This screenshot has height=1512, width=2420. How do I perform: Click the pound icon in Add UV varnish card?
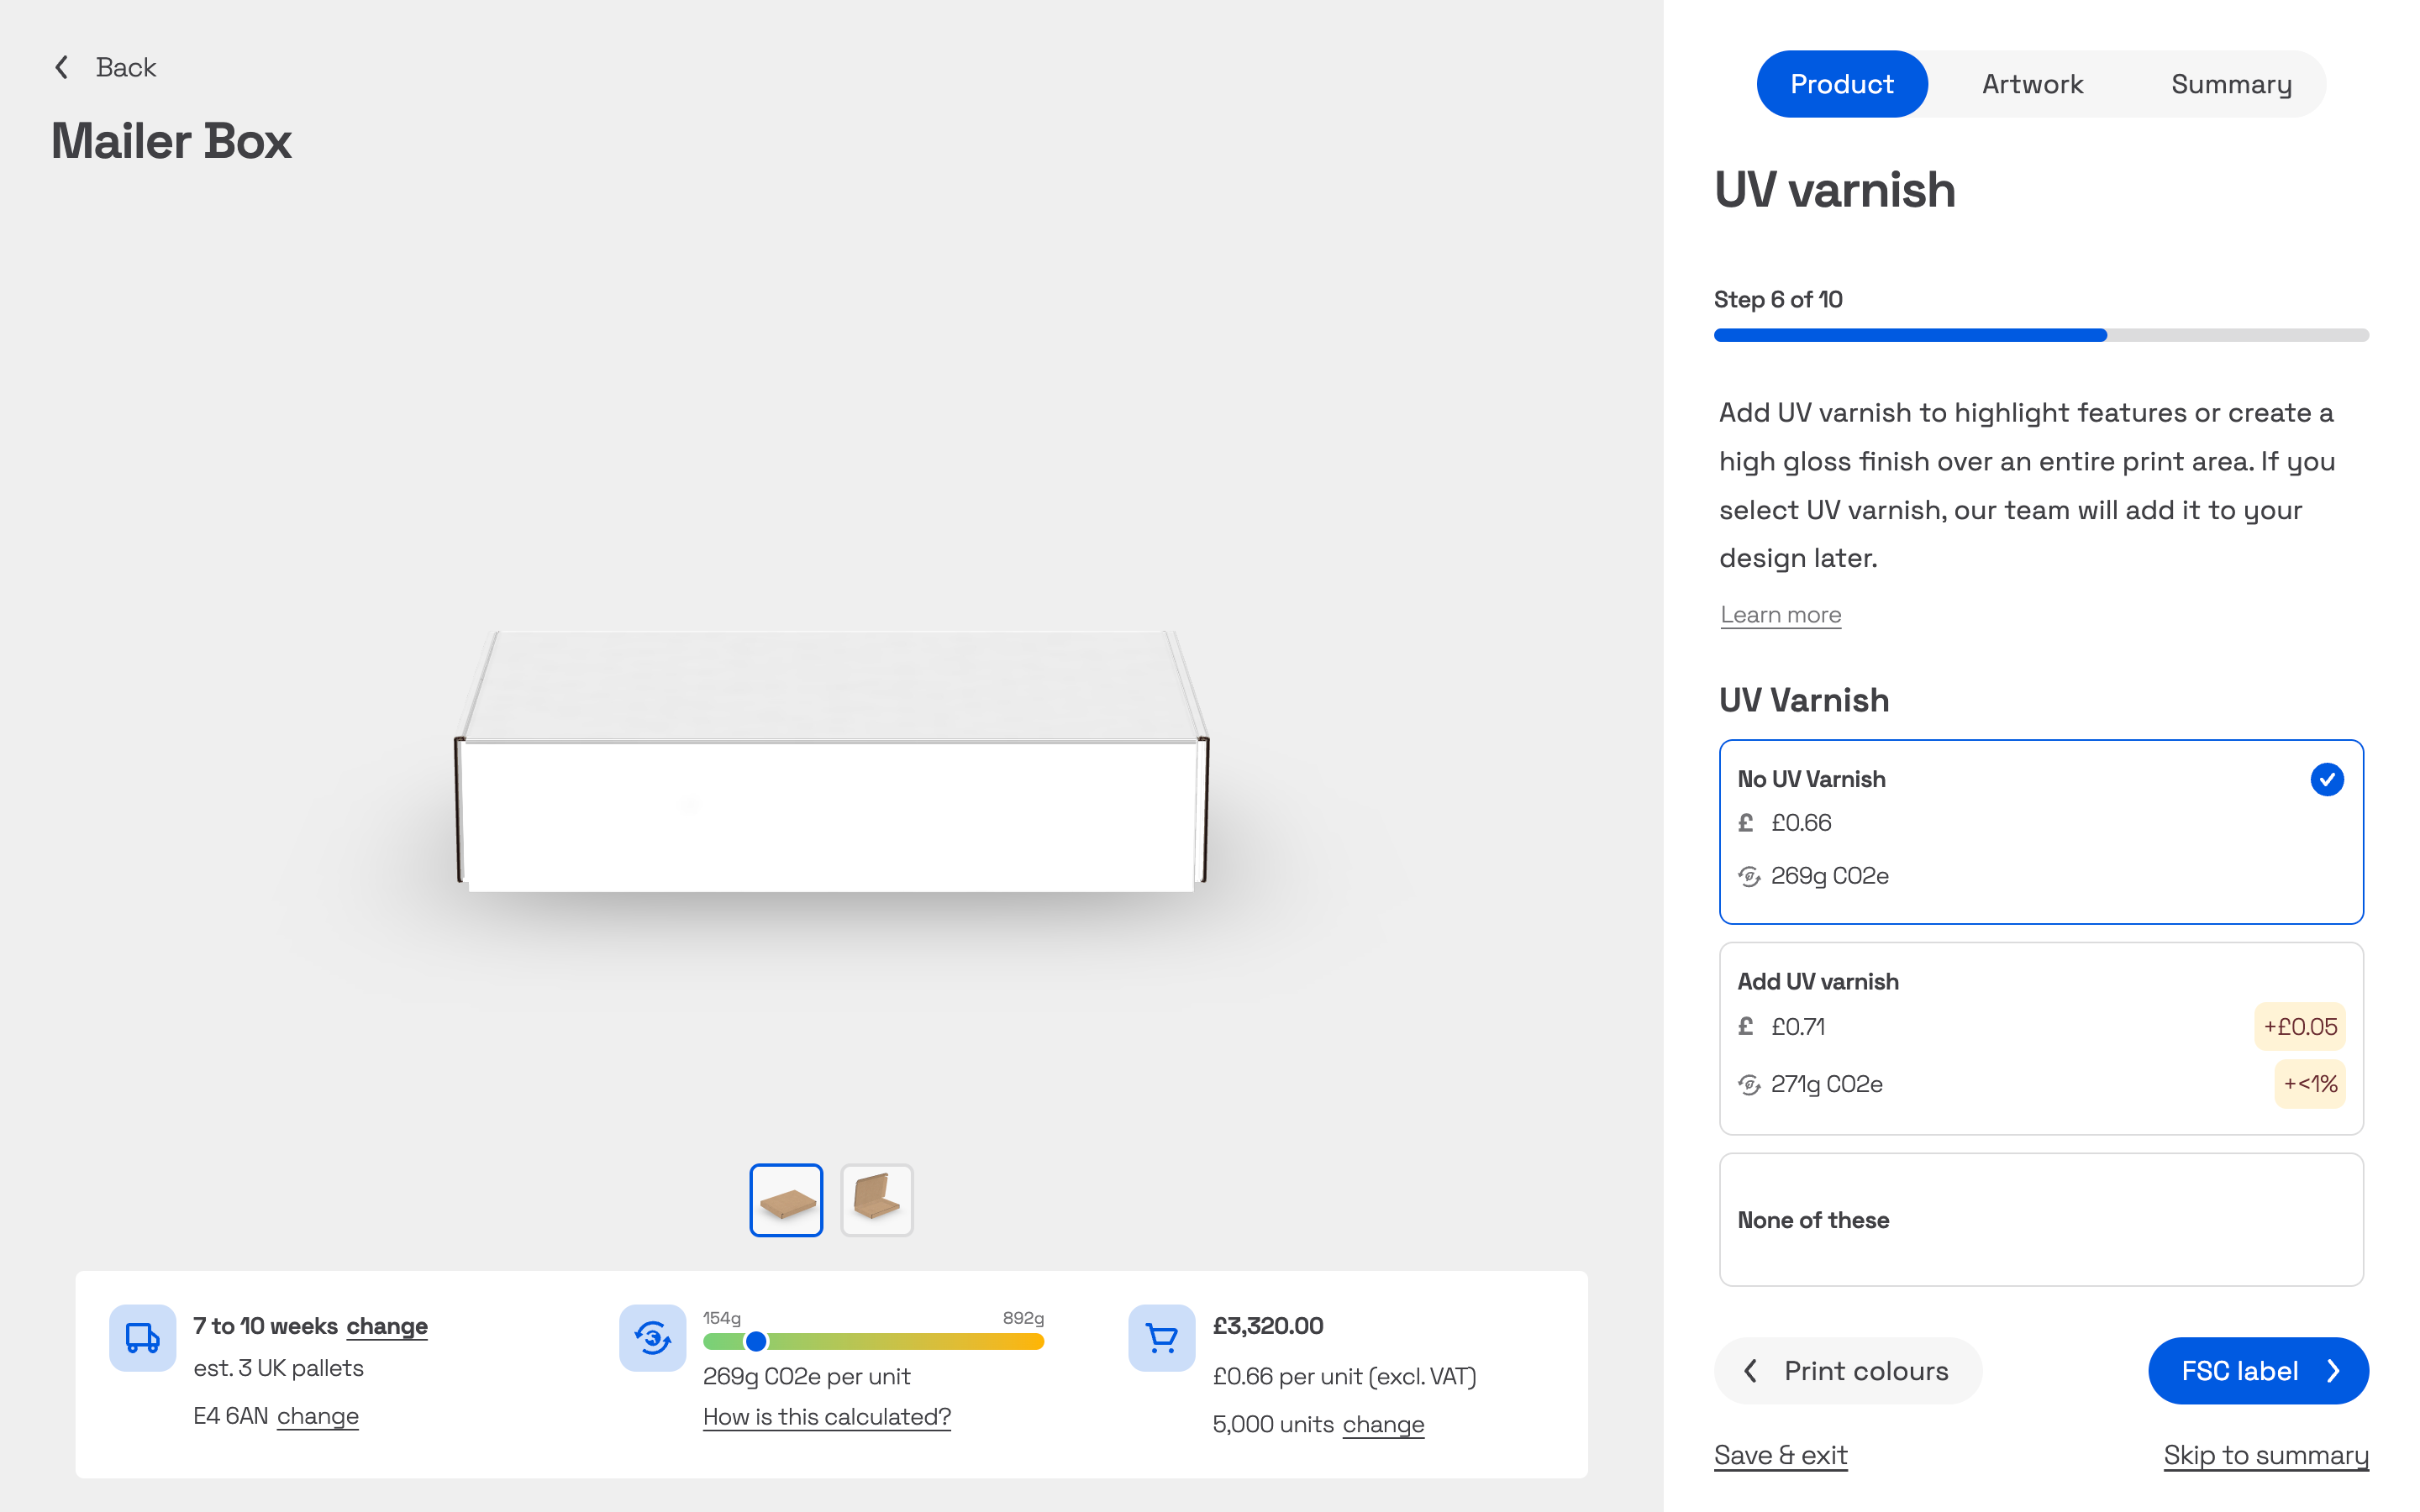[x=1746, y=1026]
